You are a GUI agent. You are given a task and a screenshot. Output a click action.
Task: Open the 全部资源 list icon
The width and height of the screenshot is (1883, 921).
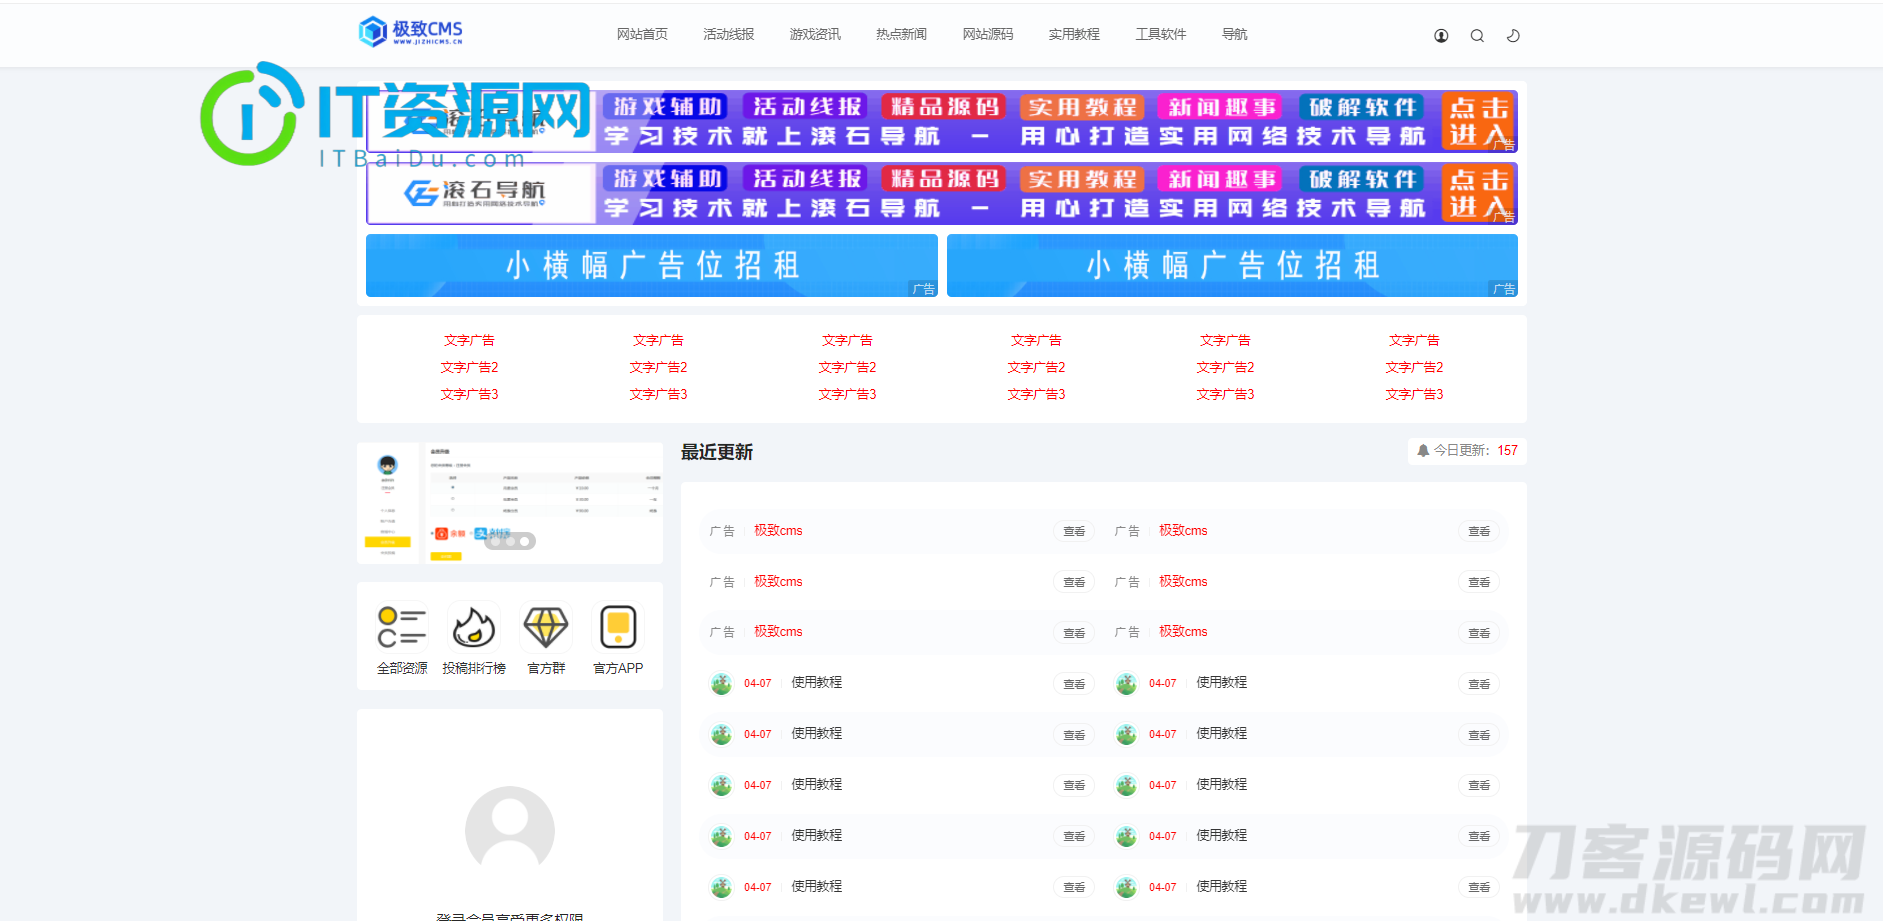[402, 627]
